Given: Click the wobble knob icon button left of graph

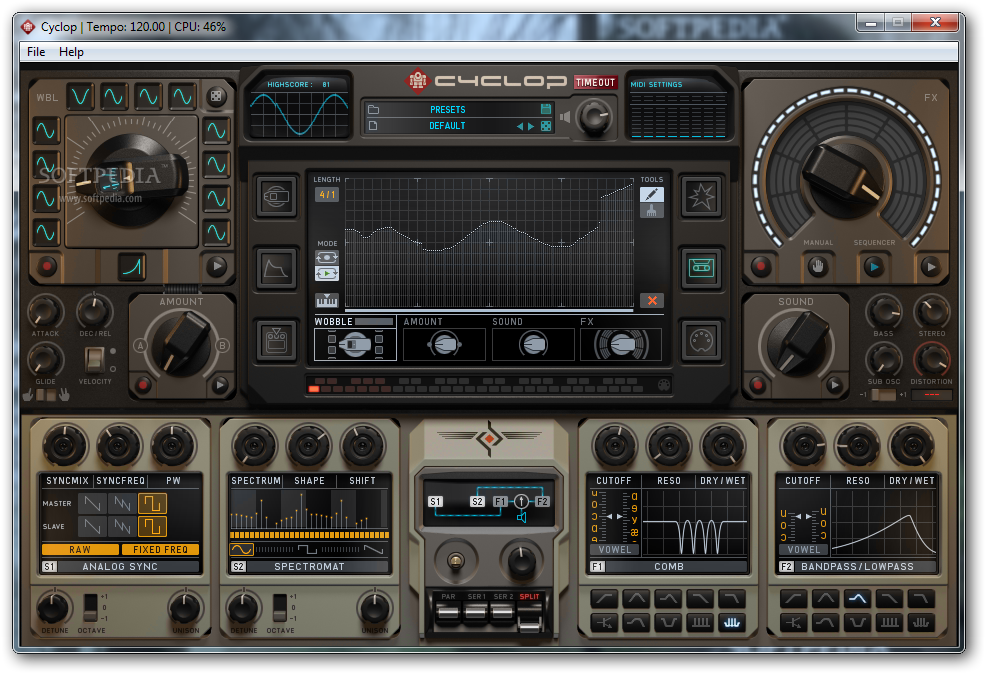Looking at the screenshot, I should click(x=276, y=197).
